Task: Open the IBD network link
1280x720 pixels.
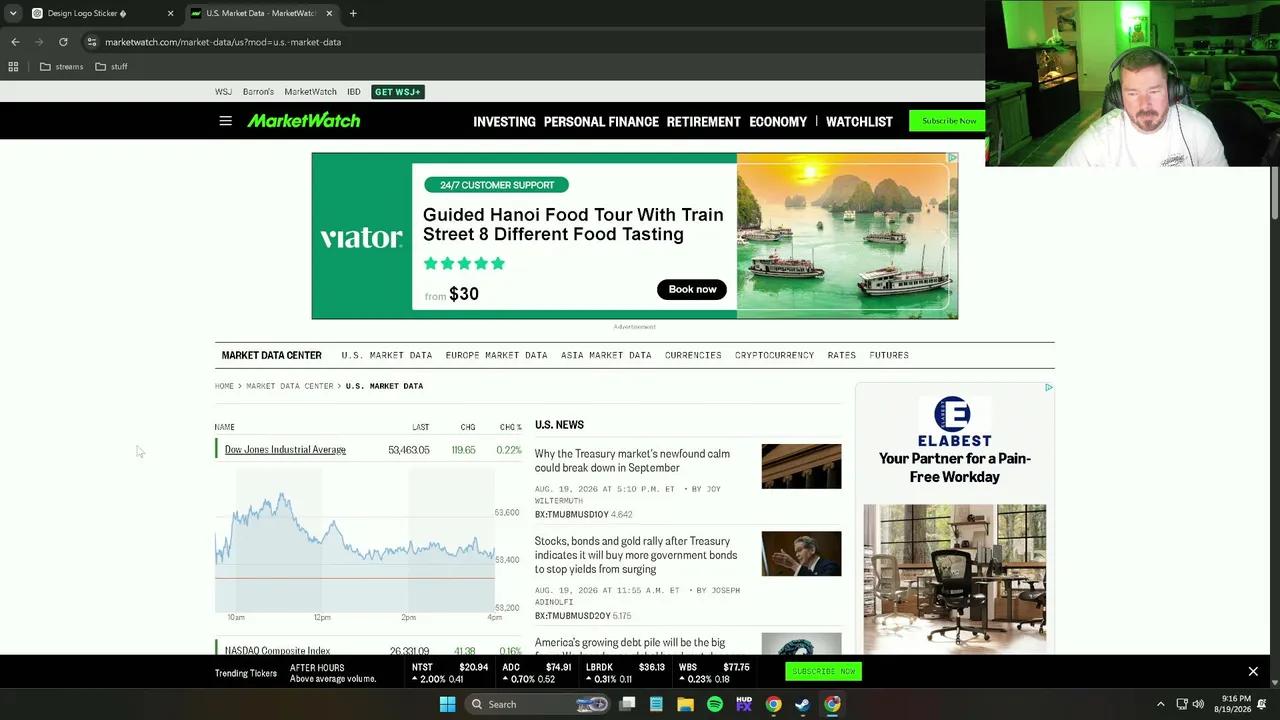Action: (354, 92)
